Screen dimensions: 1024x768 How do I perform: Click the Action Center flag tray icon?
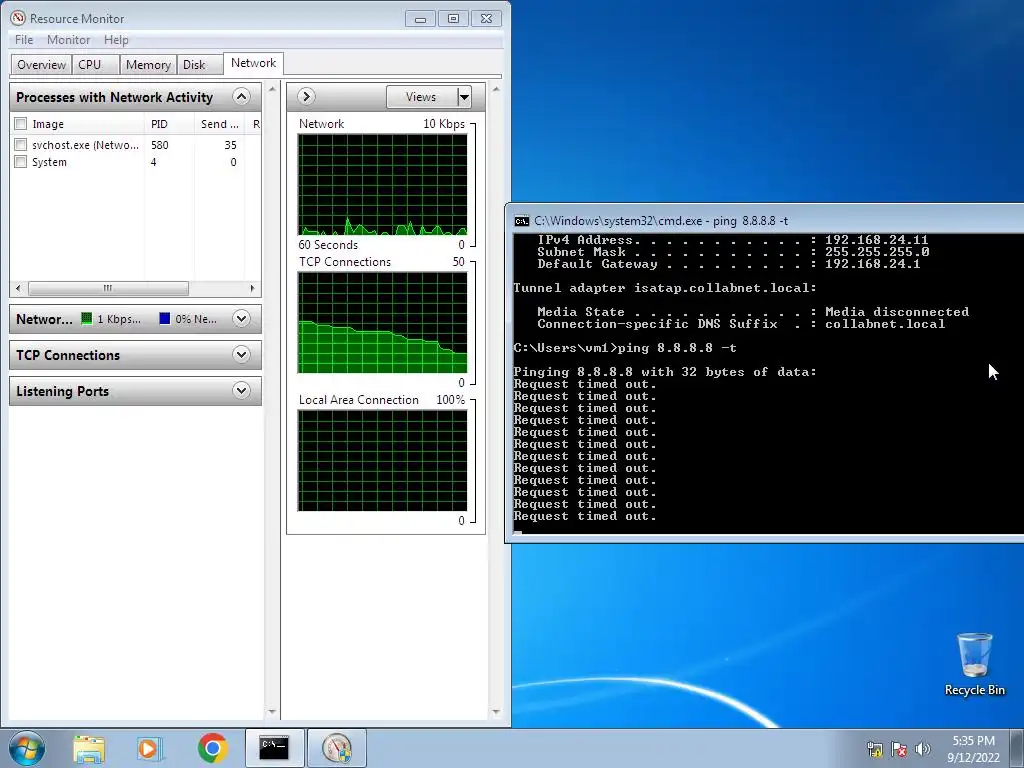coord(899,749)
